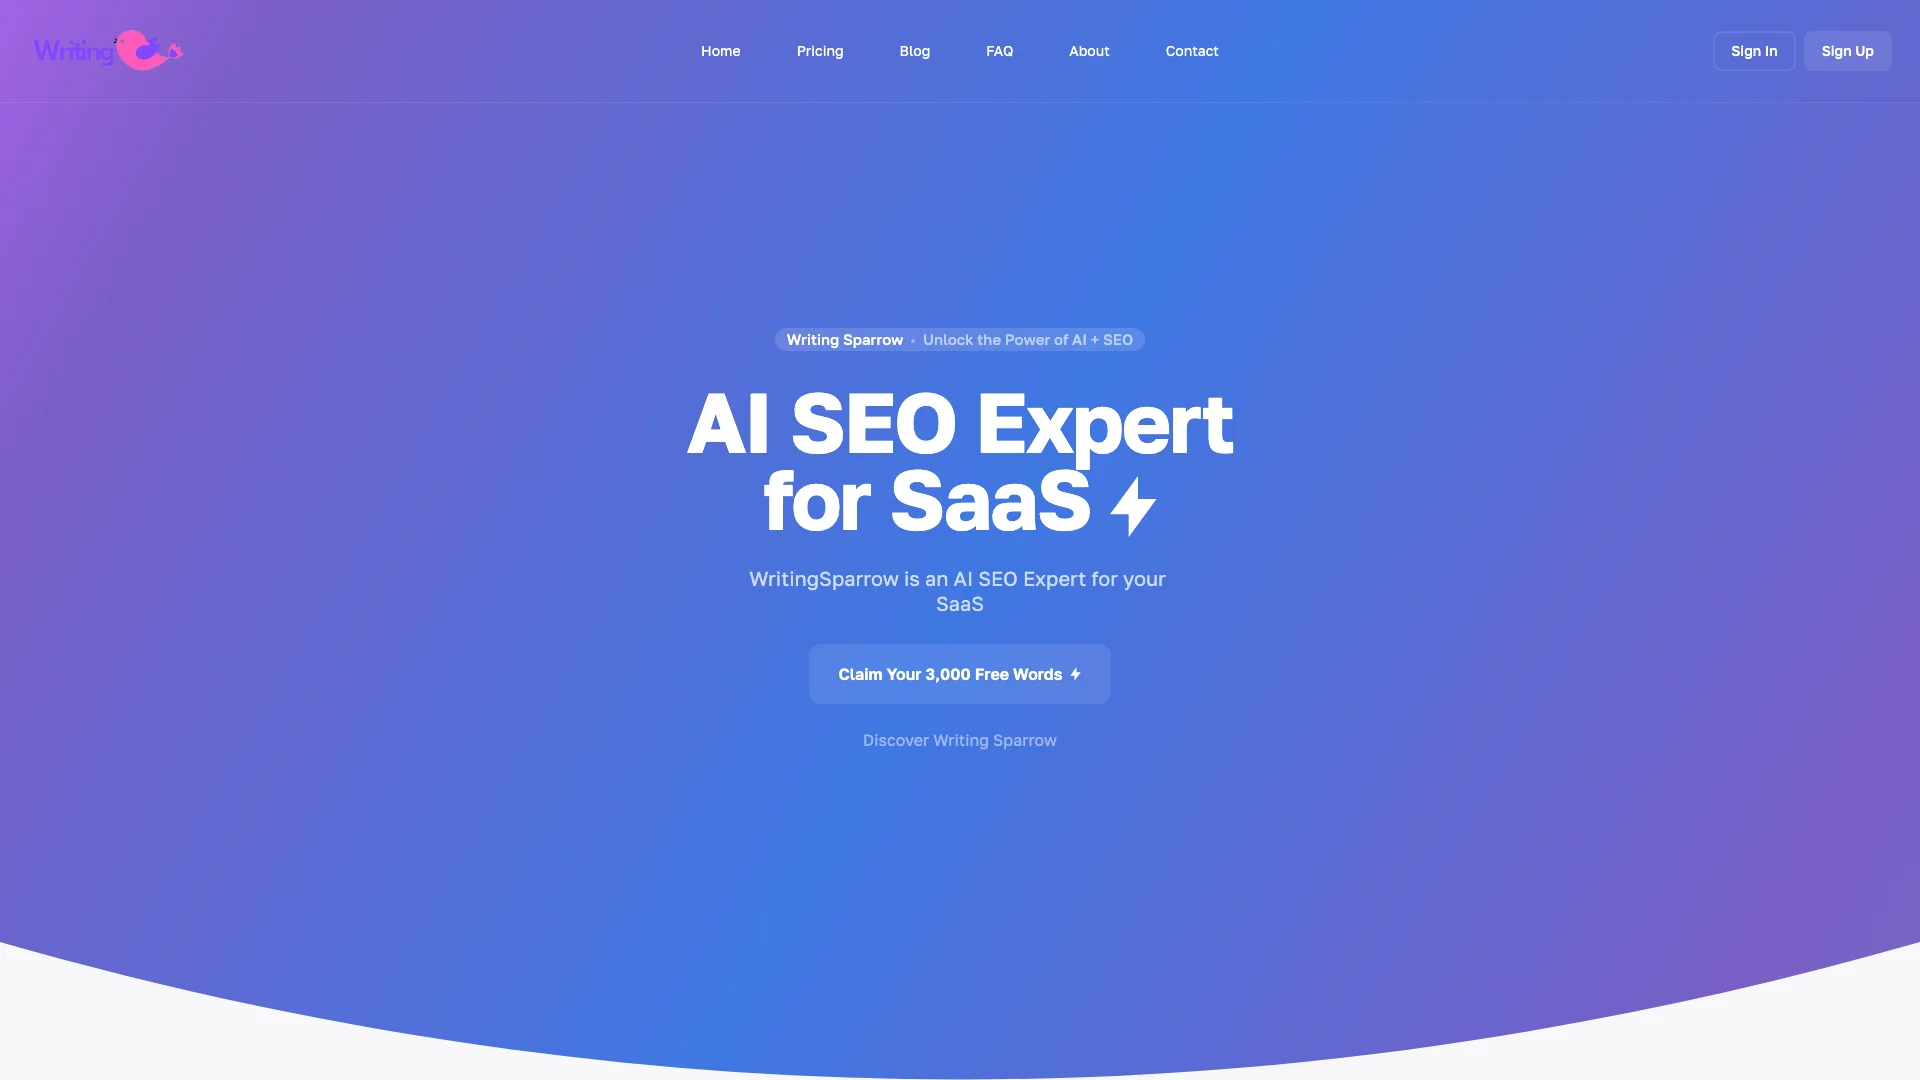Viewport: 1920px width, 1080px height.
Task: Click the dot separator icon in tagline
Action: [x=913, y=340]
